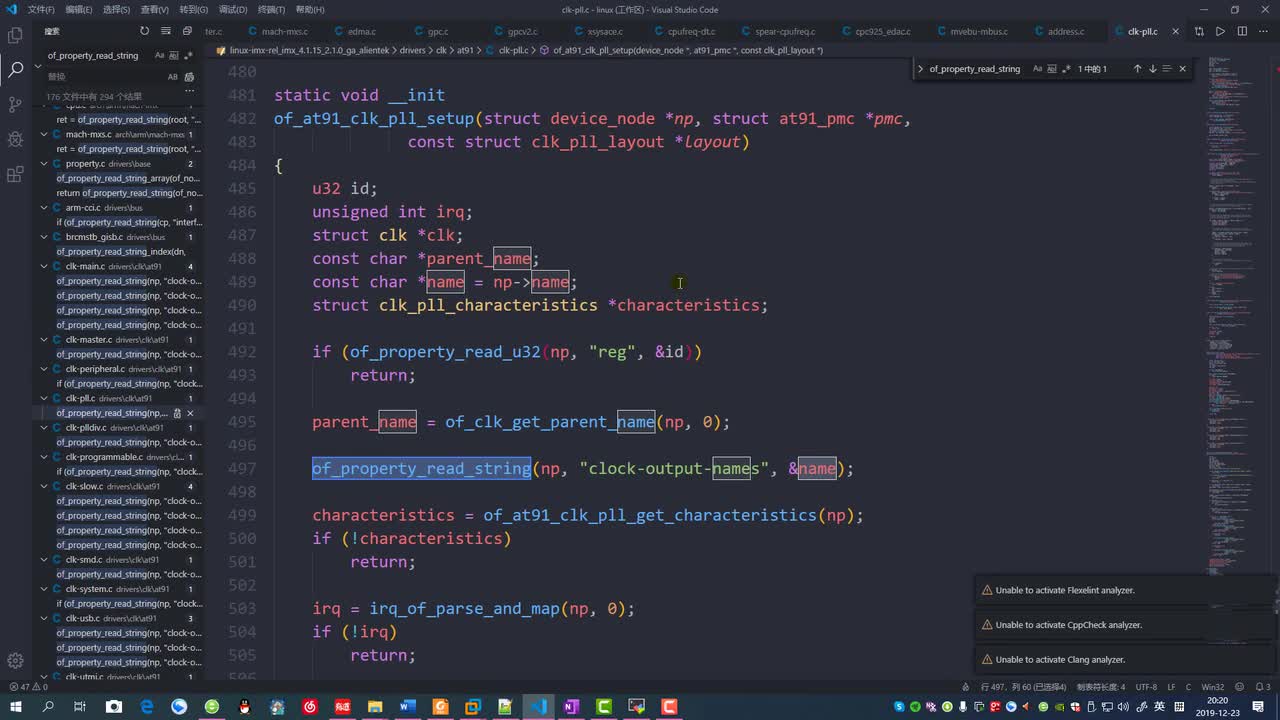
Task: Collapse clk-plldiv.c search results group
Action: coord(44,427)
